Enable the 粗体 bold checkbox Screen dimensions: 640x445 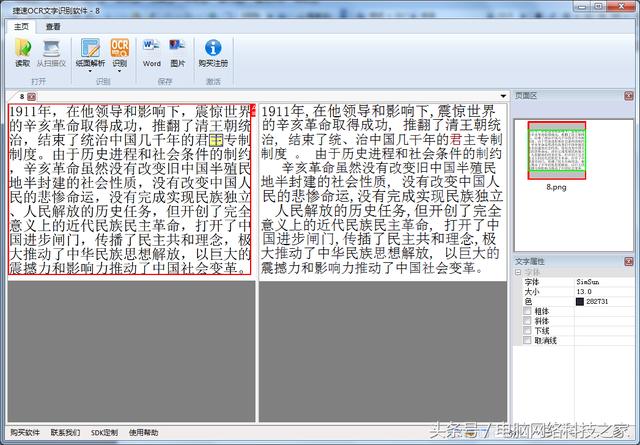[526, 311]
